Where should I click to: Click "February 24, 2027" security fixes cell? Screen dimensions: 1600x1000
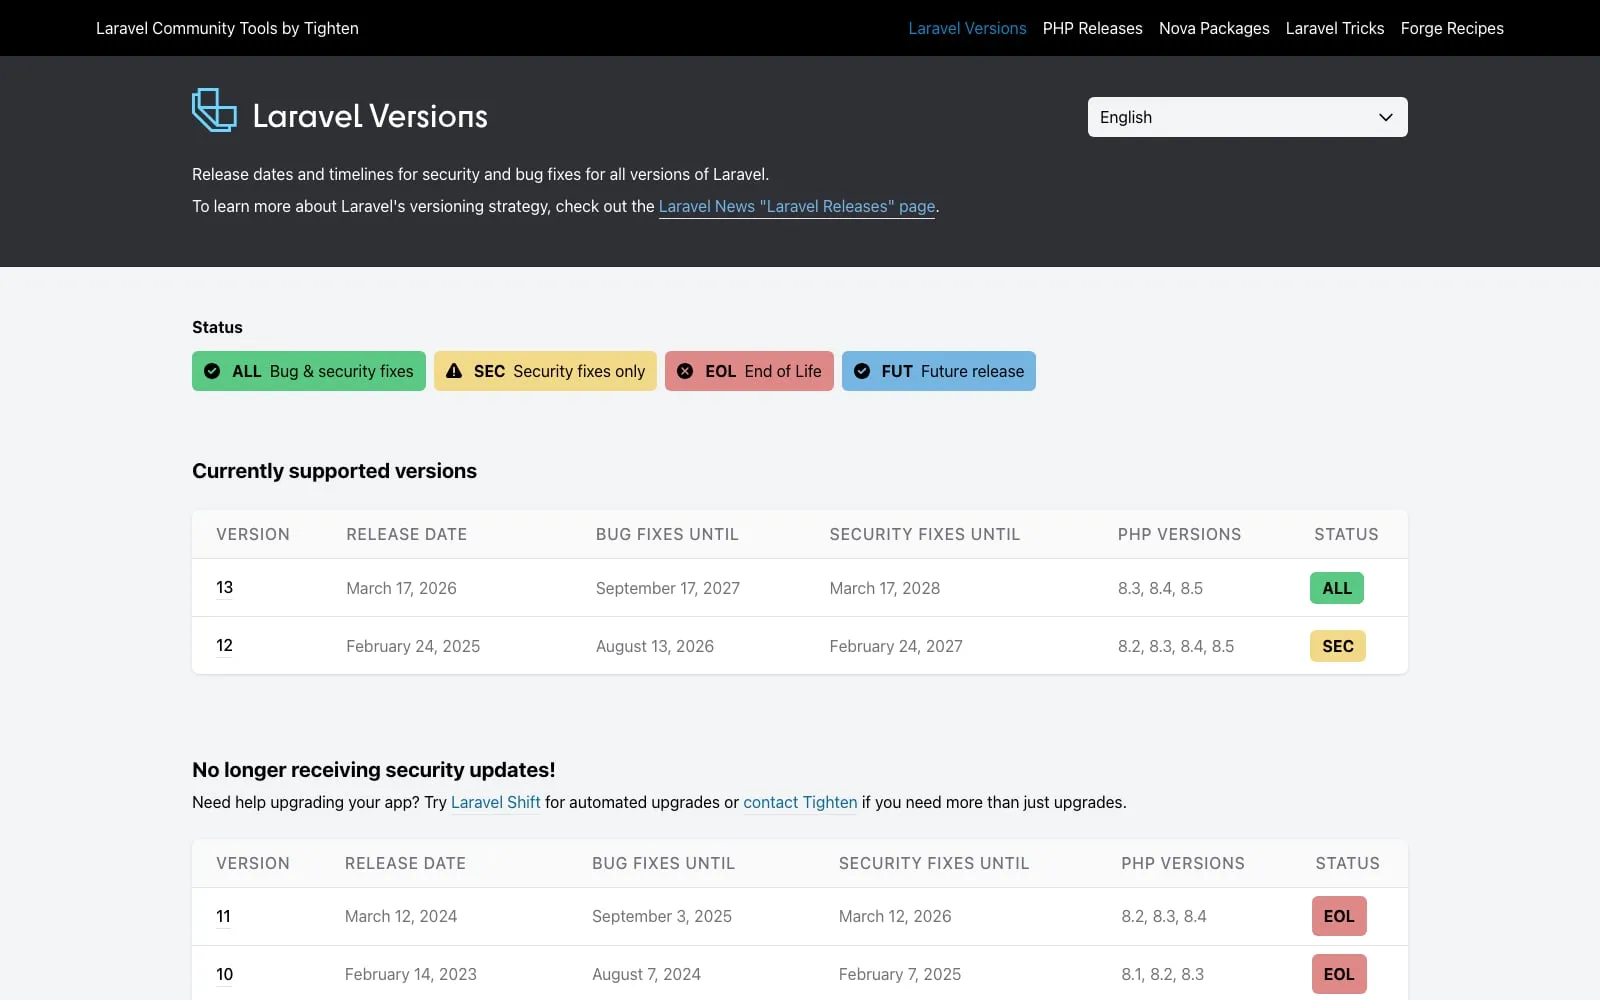pos(896,646)
